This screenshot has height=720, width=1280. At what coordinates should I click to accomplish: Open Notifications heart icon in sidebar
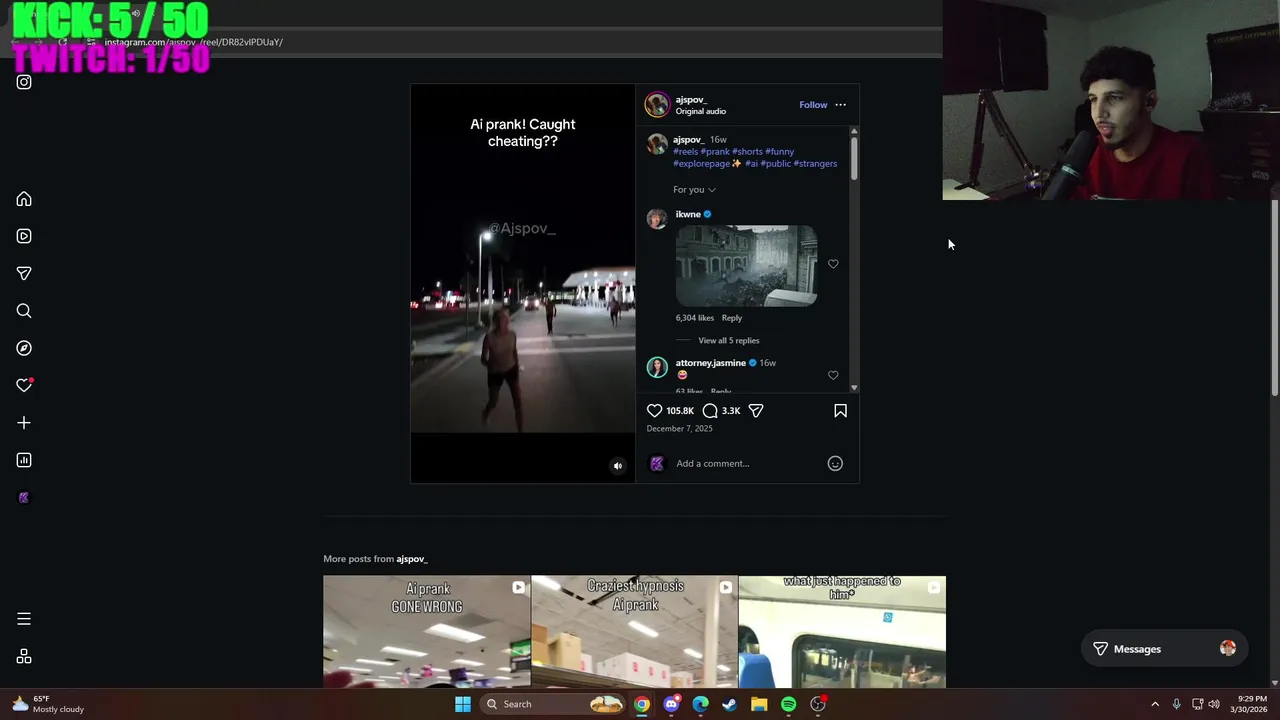24,385
